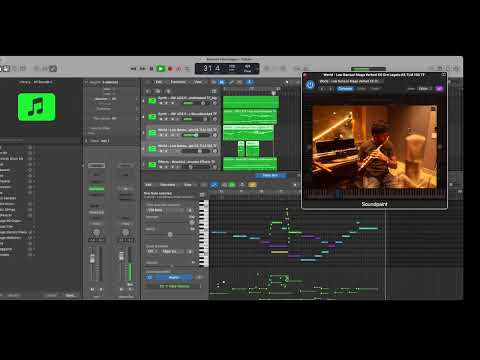Select the Piano Roll editor tab
Viewport: 480px width, 360px height.
pos(270,175)
